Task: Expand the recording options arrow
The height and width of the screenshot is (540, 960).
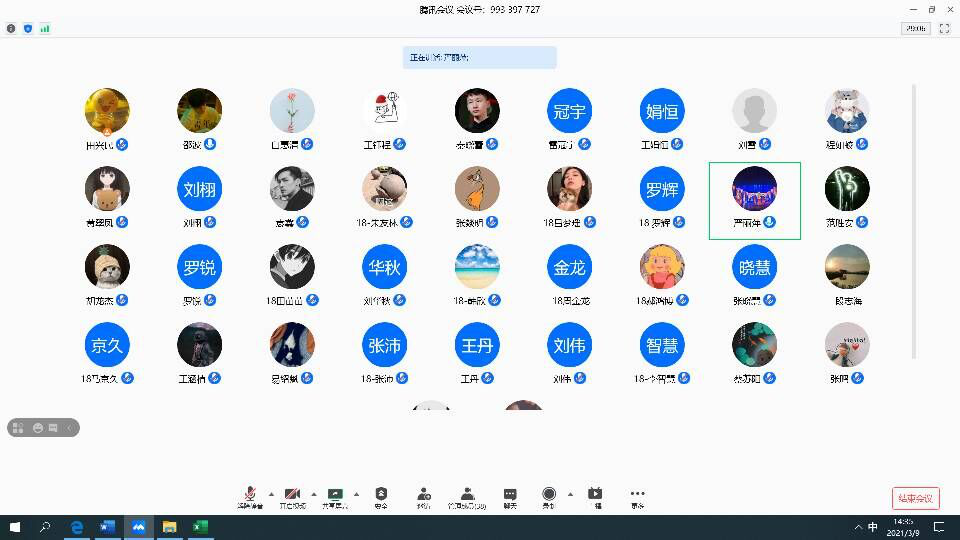Action: tap(570, 494)
